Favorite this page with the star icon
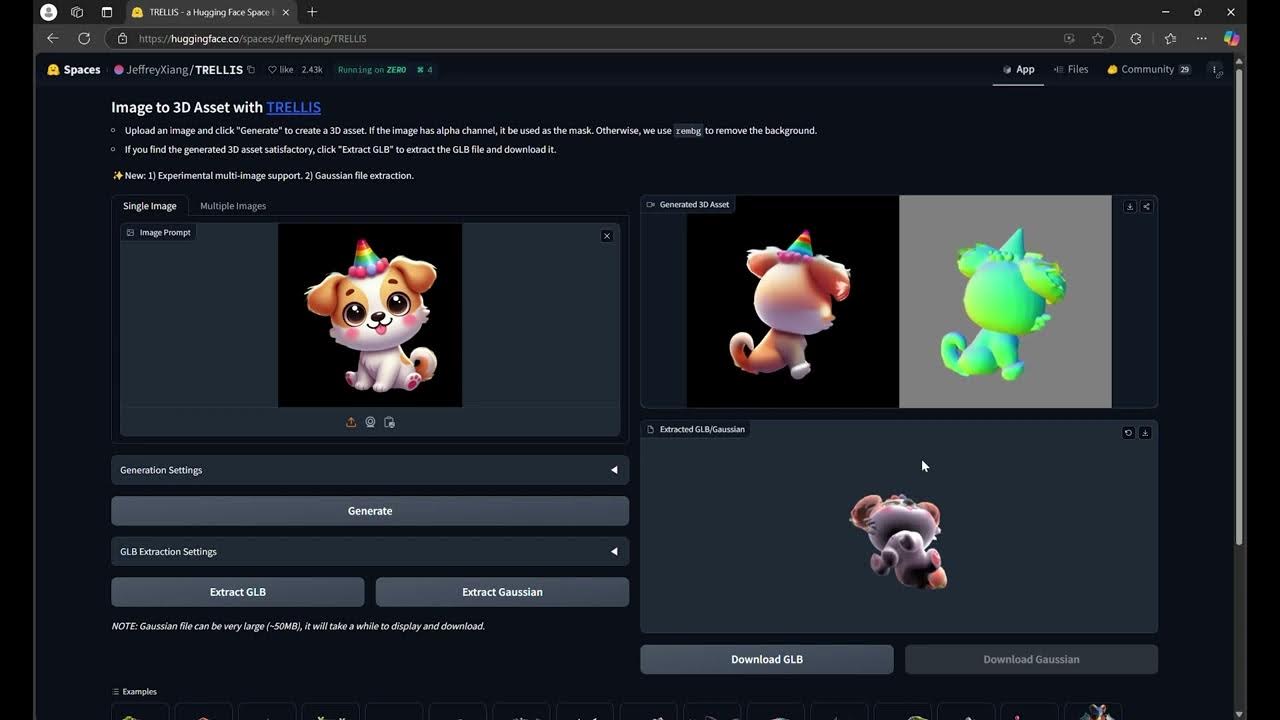The height and width of the screenshot is (720, 1280). pos(1098,39)
